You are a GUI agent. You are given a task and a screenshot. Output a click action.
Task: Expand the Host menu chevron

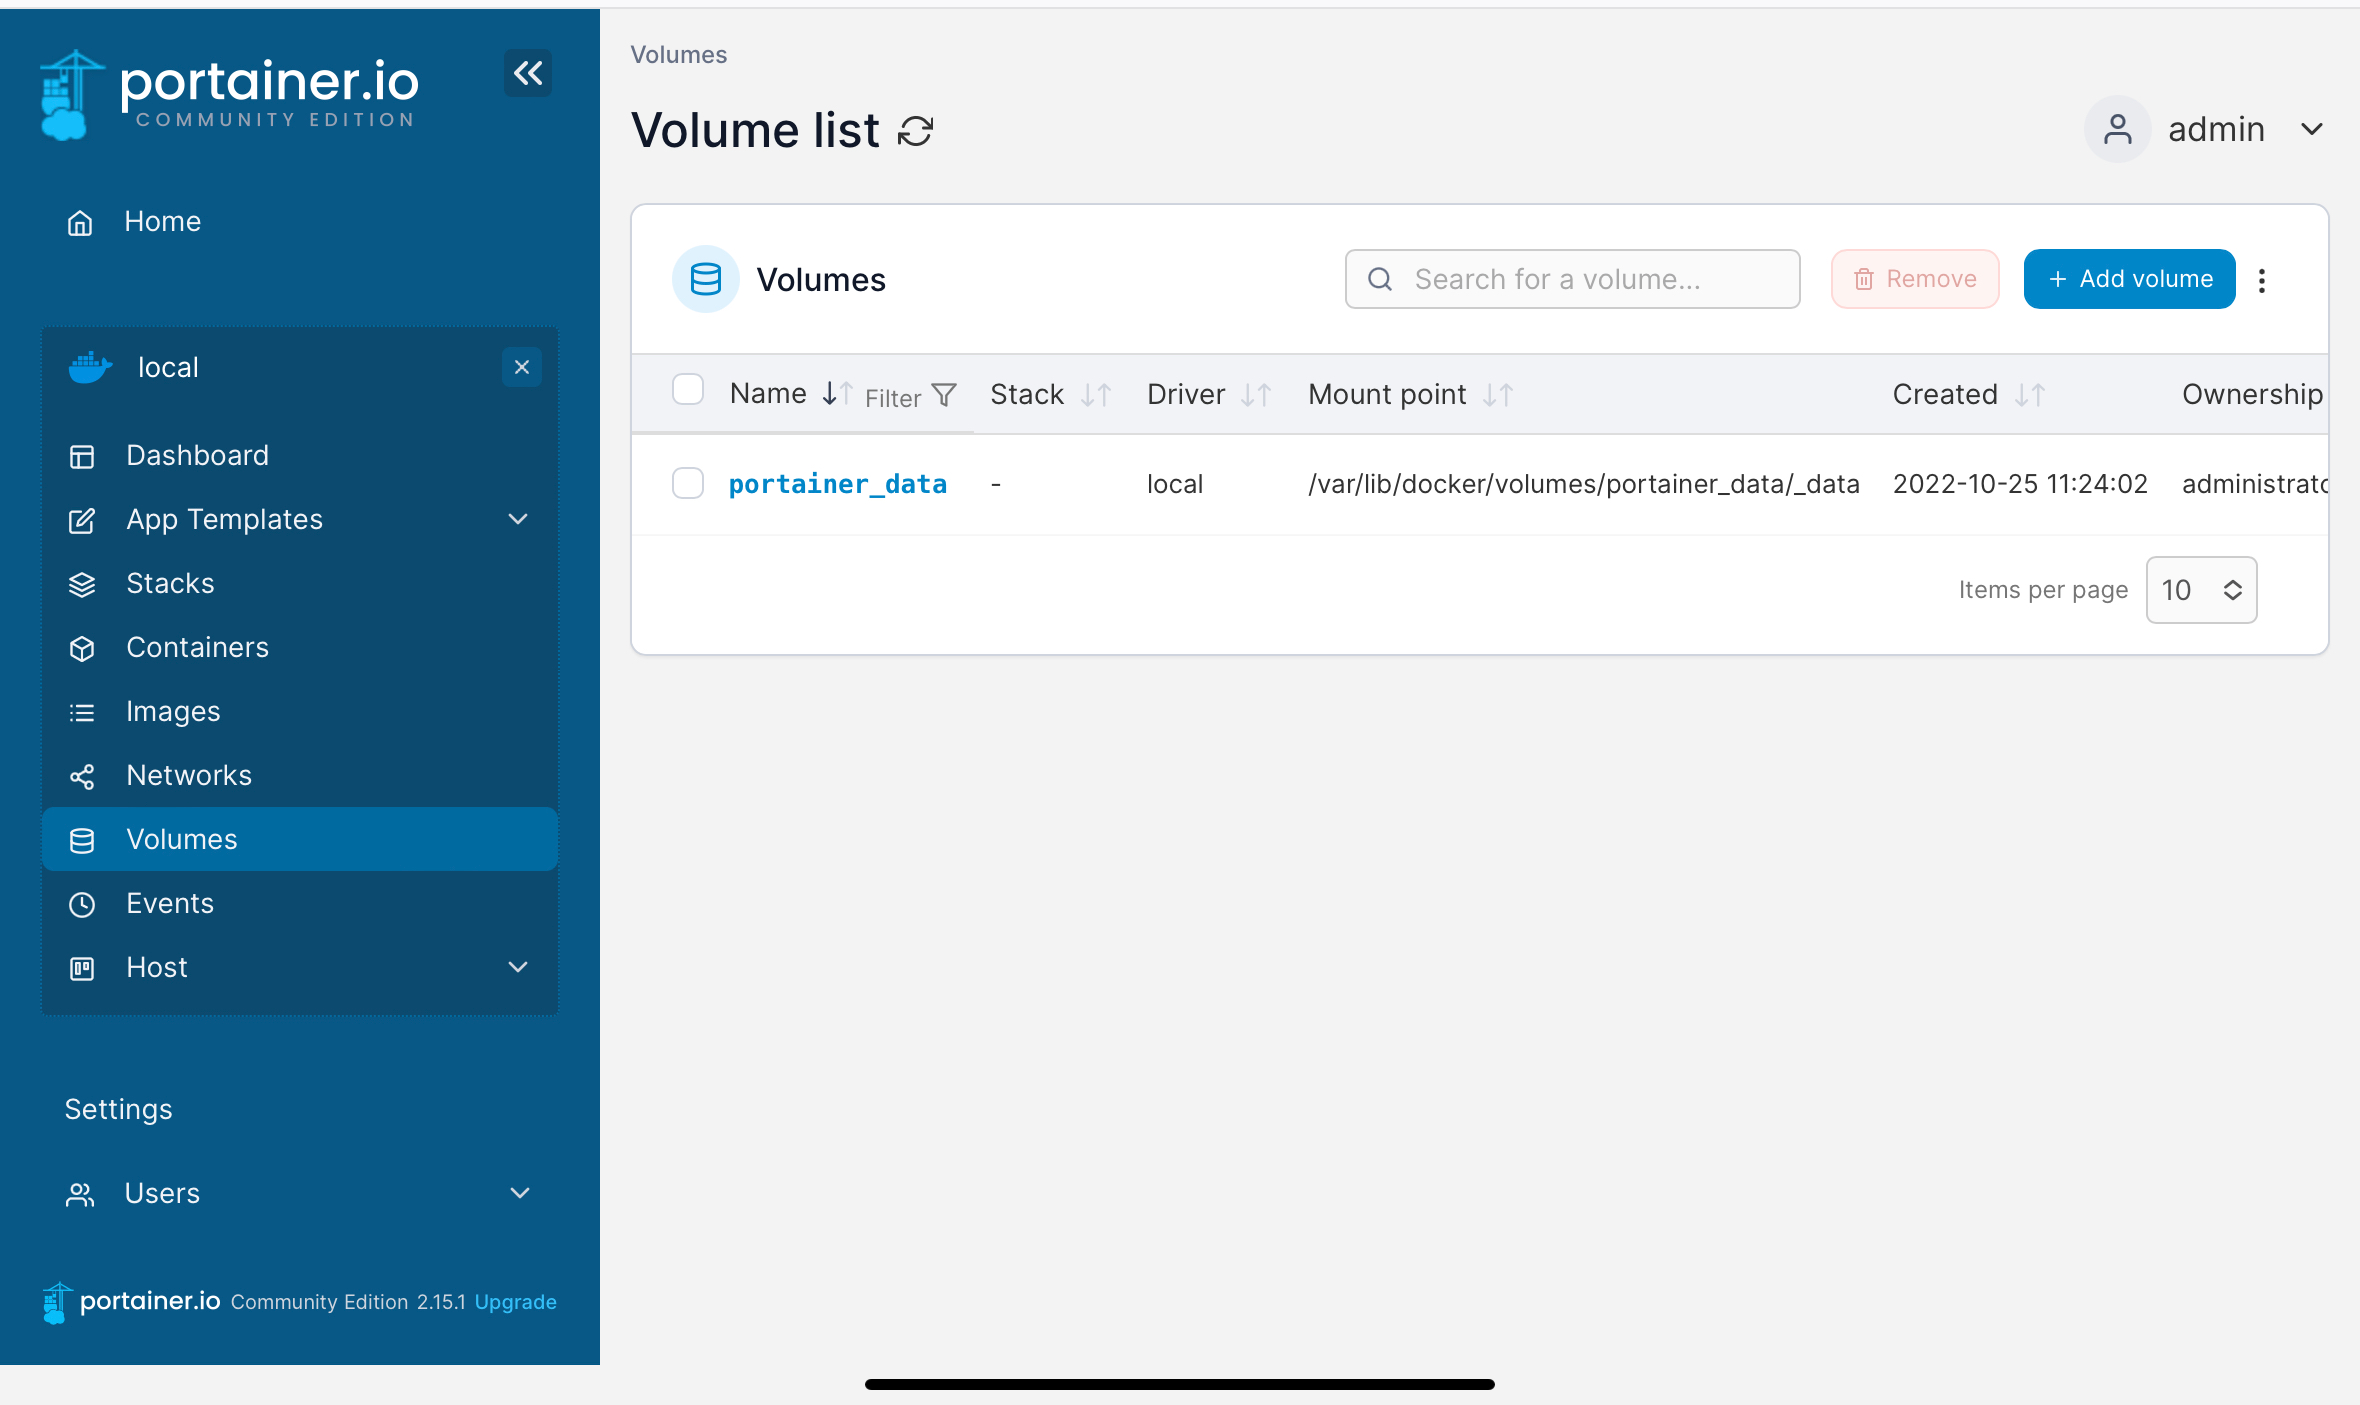coord(518,967)
